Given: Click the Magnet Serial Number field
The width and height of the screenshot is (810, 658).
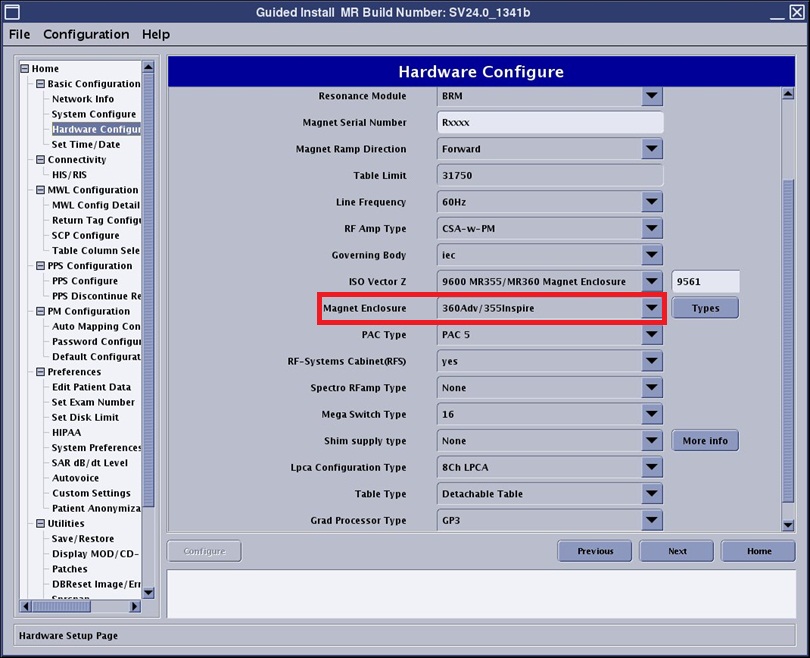Looking at the screenshot, I should [550, 123].
